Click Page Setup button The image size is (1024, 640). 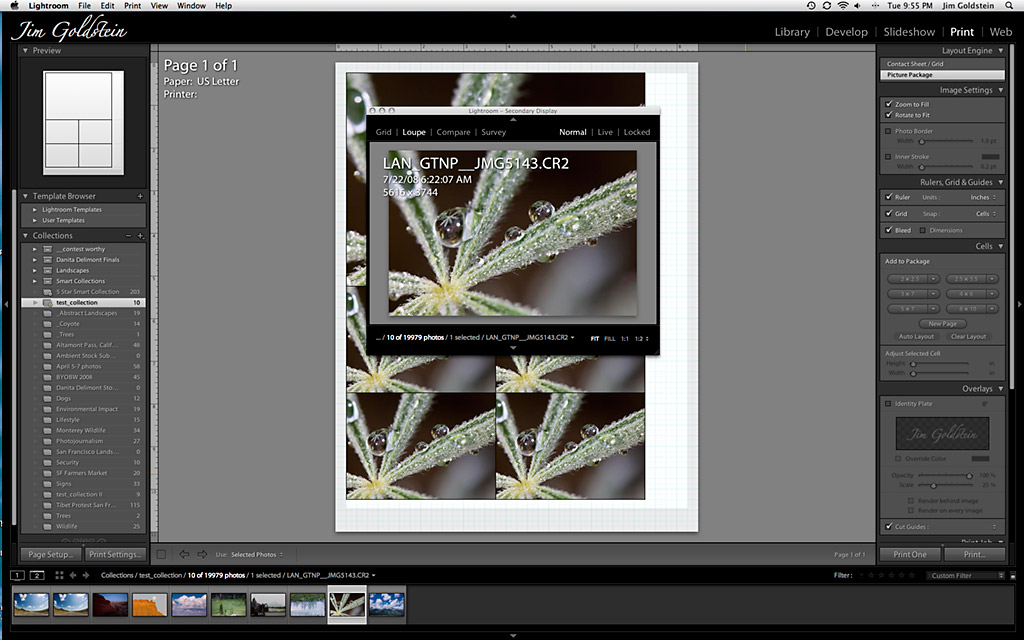[x=51, y=554]
